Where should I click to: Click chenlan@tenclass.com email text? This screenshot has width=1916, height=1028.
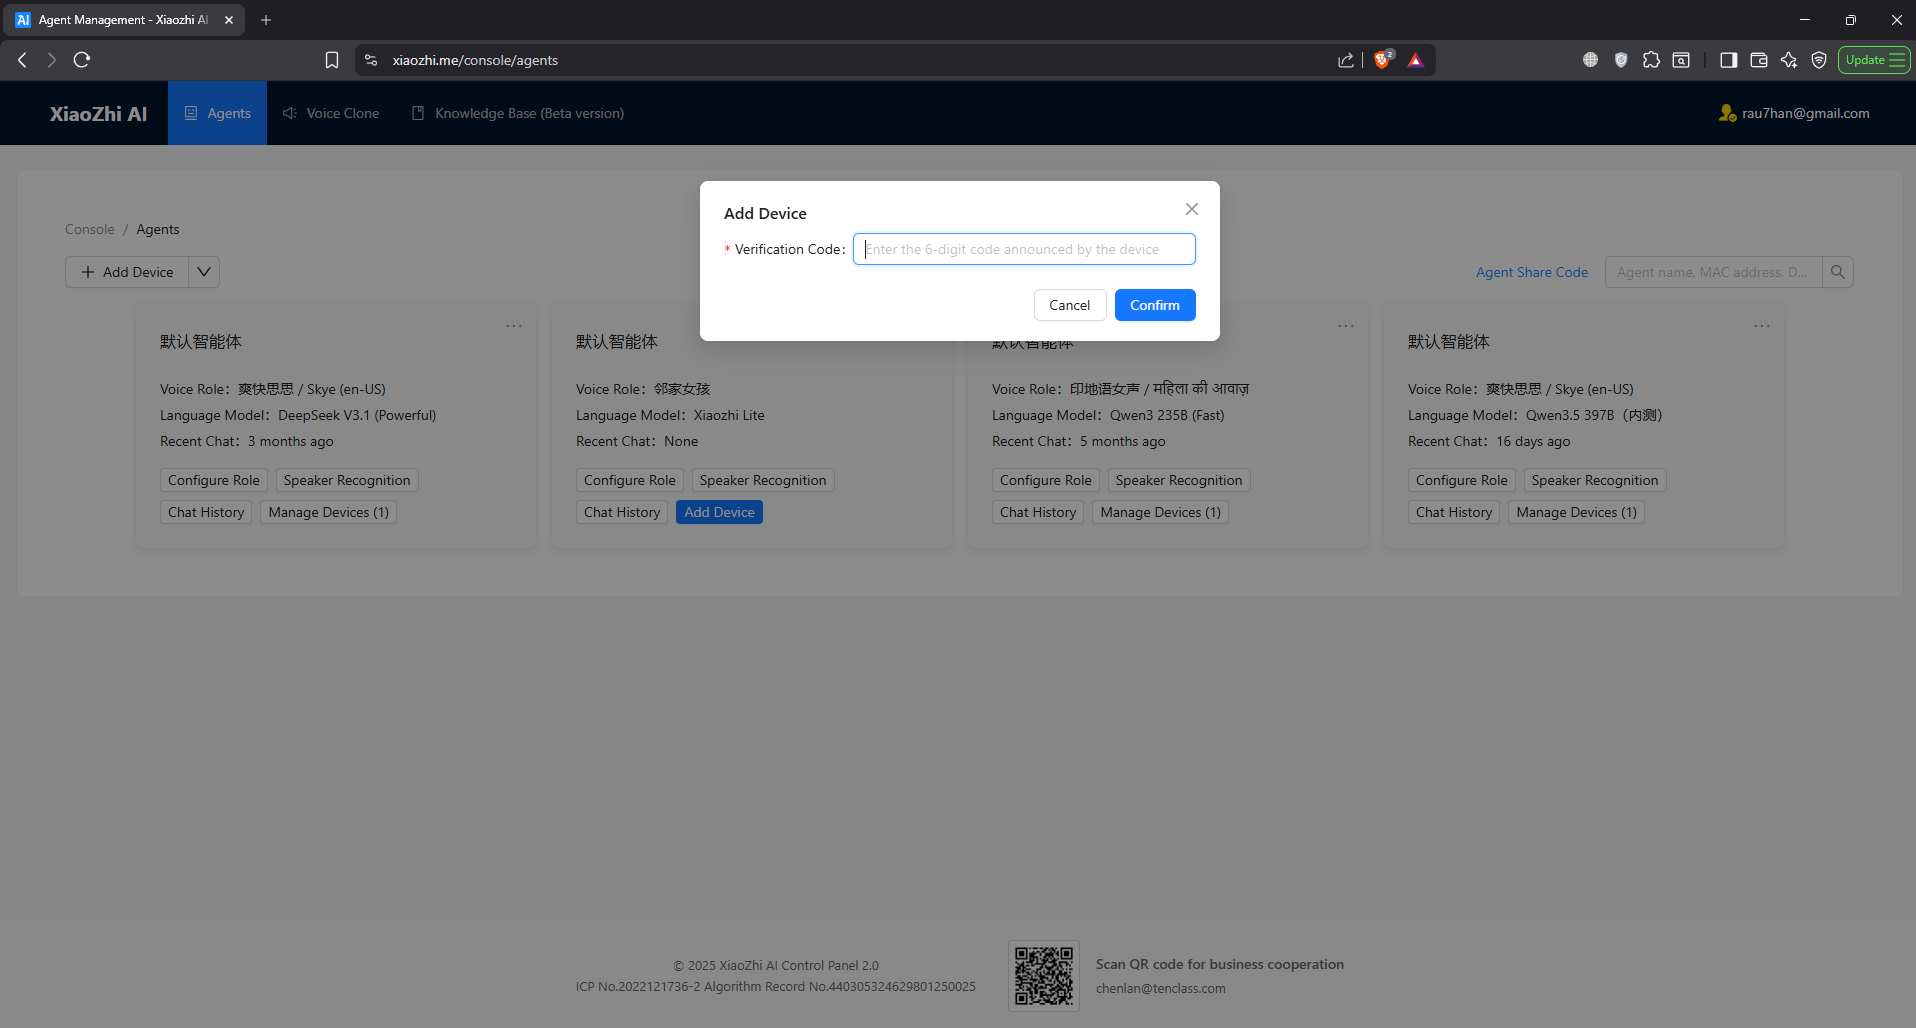click(x=1160, y=988)
